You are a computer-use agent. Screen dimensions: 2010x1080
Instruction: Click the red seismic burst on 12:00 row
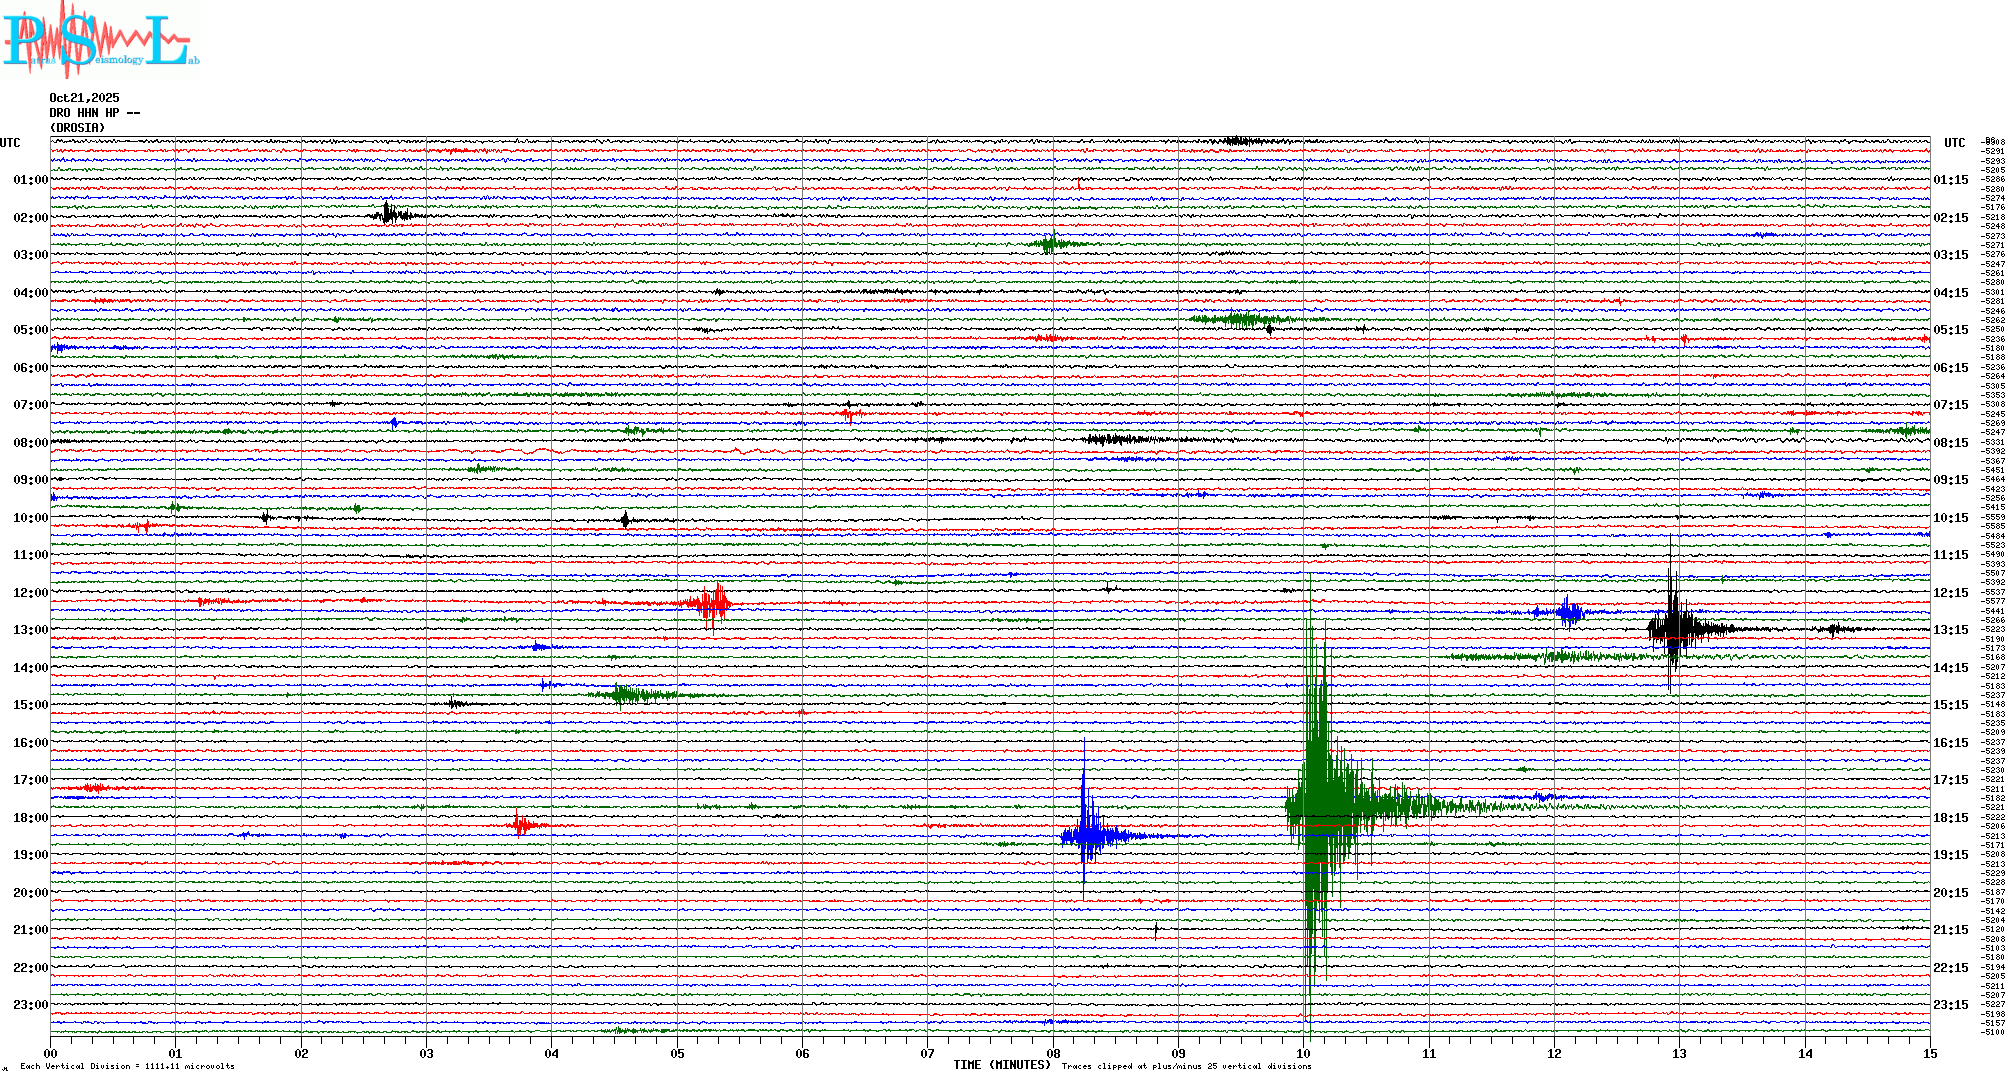712,602
